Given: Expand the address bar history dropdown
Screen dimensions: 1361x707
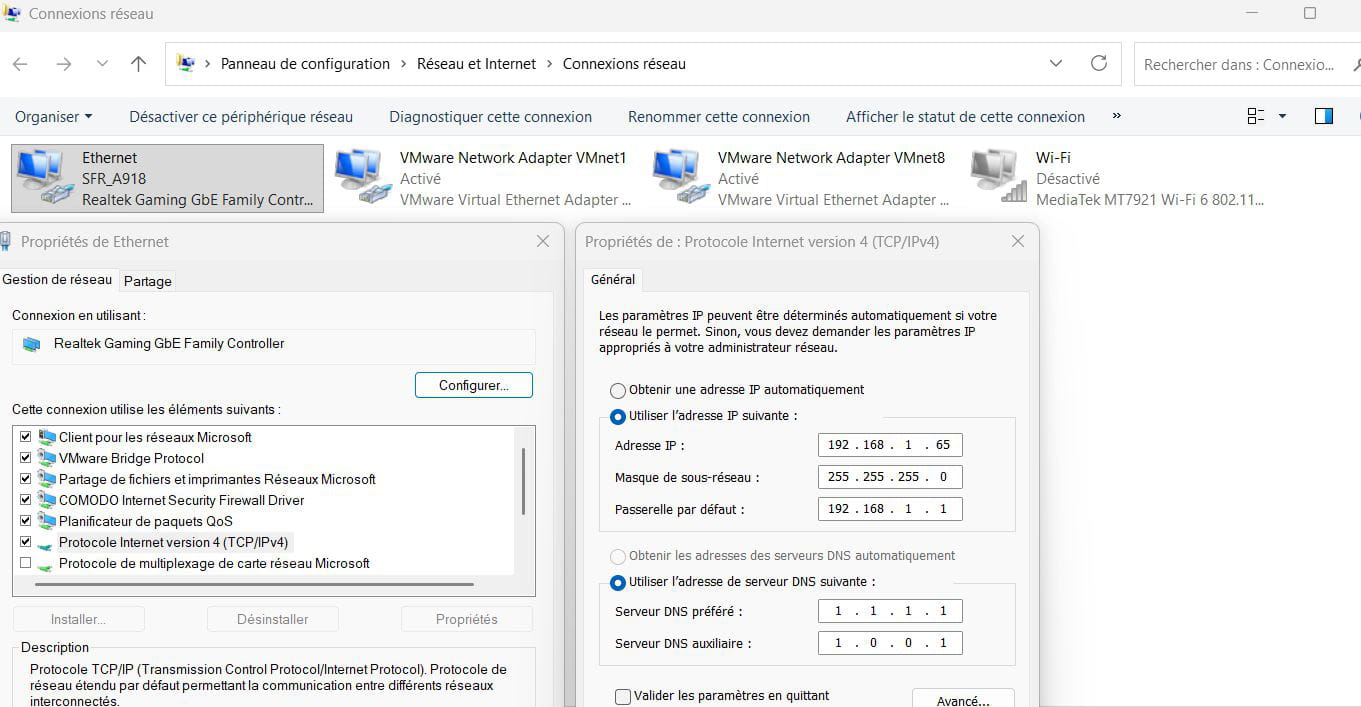Looking at the screenshot, I should pos(1056,63).
